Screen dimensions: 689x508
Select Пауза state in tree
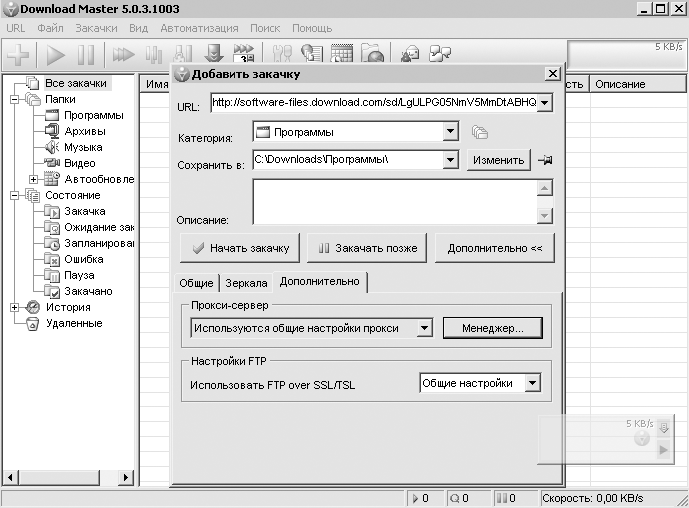[79, 276]
